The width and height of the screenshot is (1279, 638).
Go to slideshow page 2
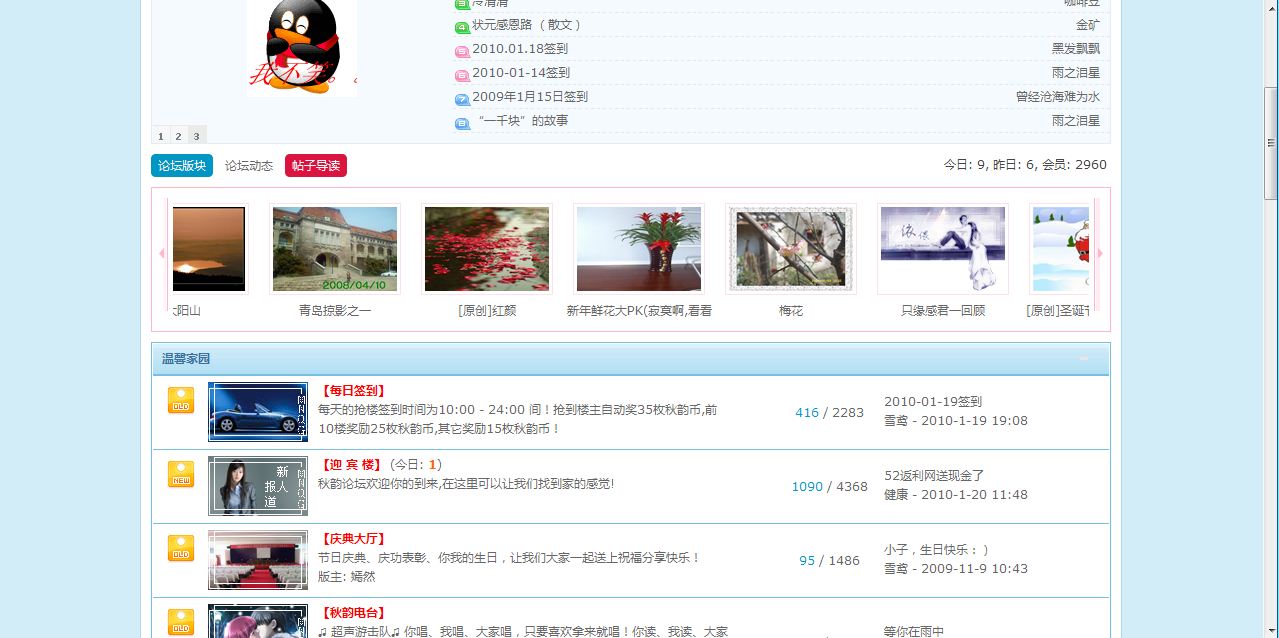click(x=178, y=136)
